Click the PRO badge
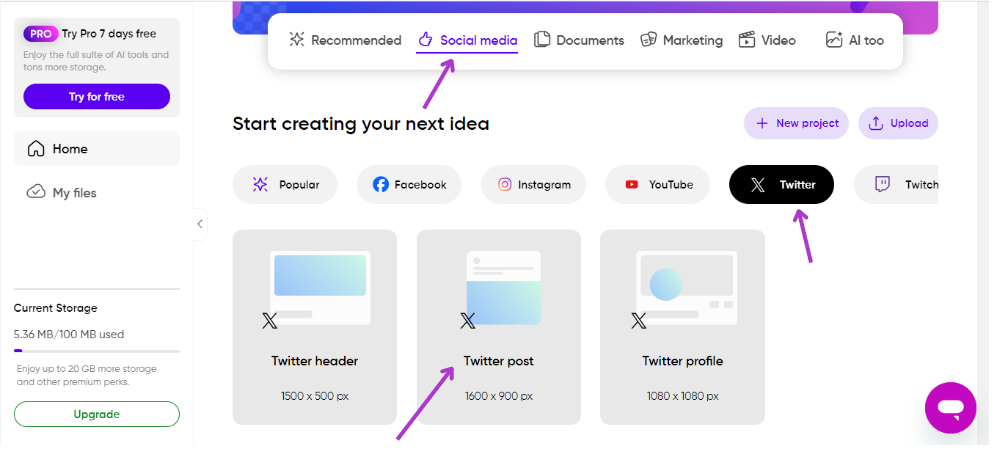The height and width of the screenshot is (450, 1000). [x=41, y=34]
